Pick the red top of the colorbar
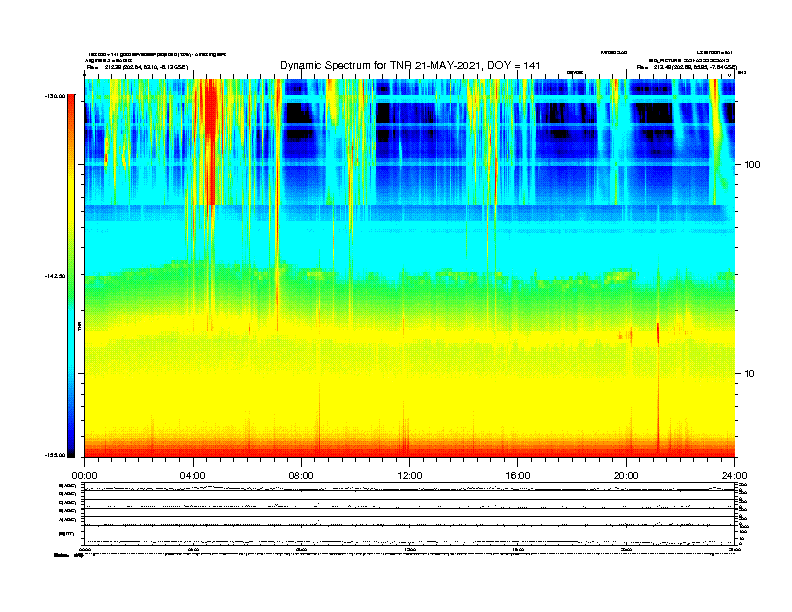 tap(71, 101)
